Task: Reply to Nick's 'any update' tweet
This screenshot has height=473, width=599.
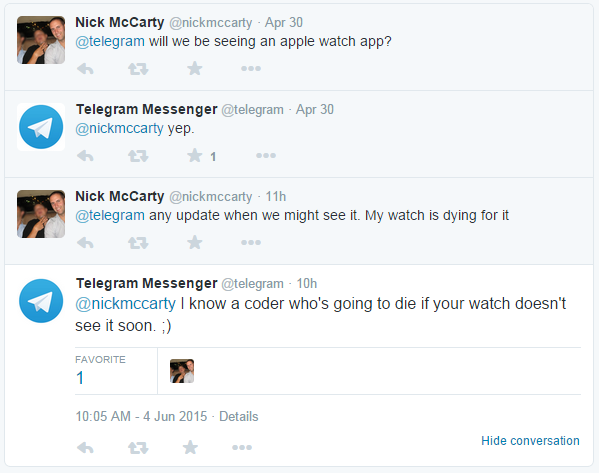Action: (85, 243)
